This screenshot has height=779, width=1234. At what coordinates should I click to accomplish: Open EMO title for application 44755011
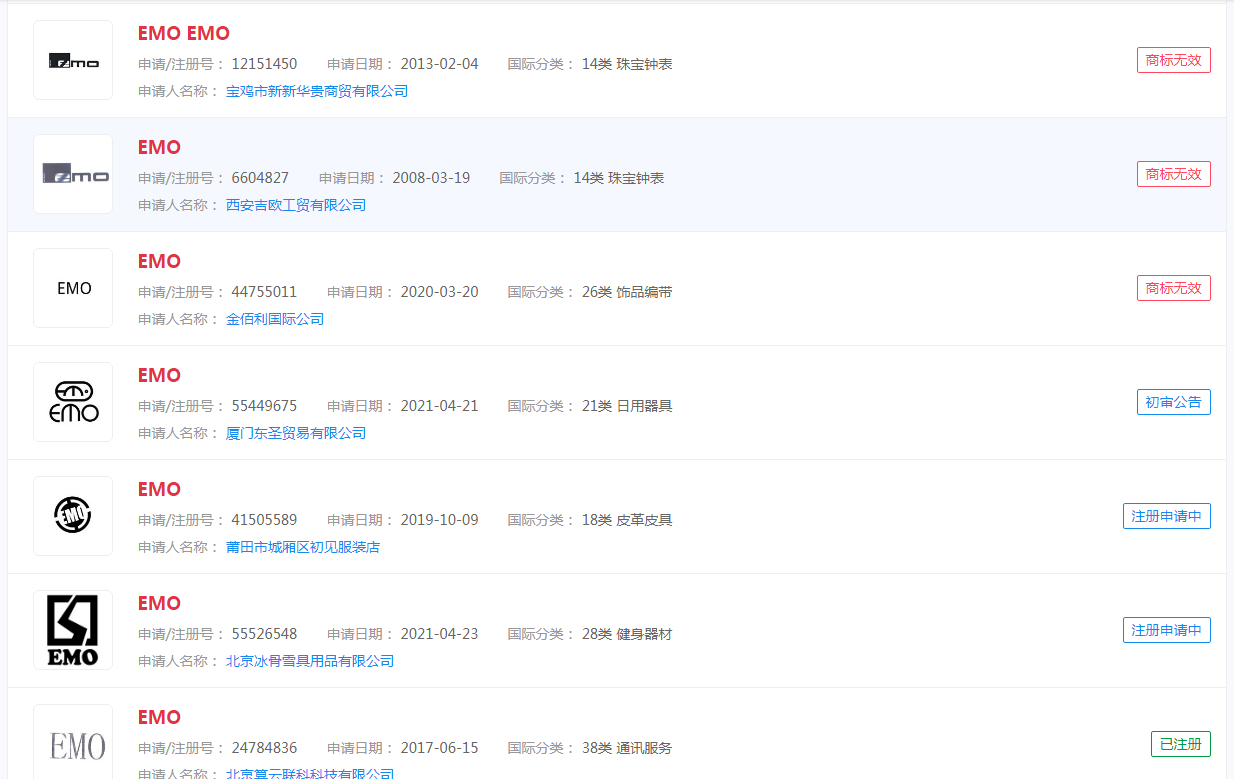(x=160, y=262)
